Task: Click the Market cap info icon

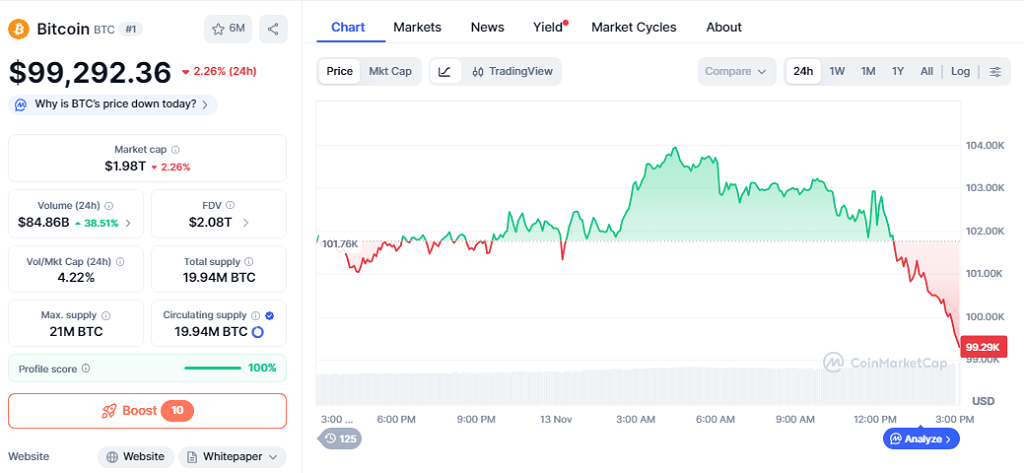Action: click(175, 150)
